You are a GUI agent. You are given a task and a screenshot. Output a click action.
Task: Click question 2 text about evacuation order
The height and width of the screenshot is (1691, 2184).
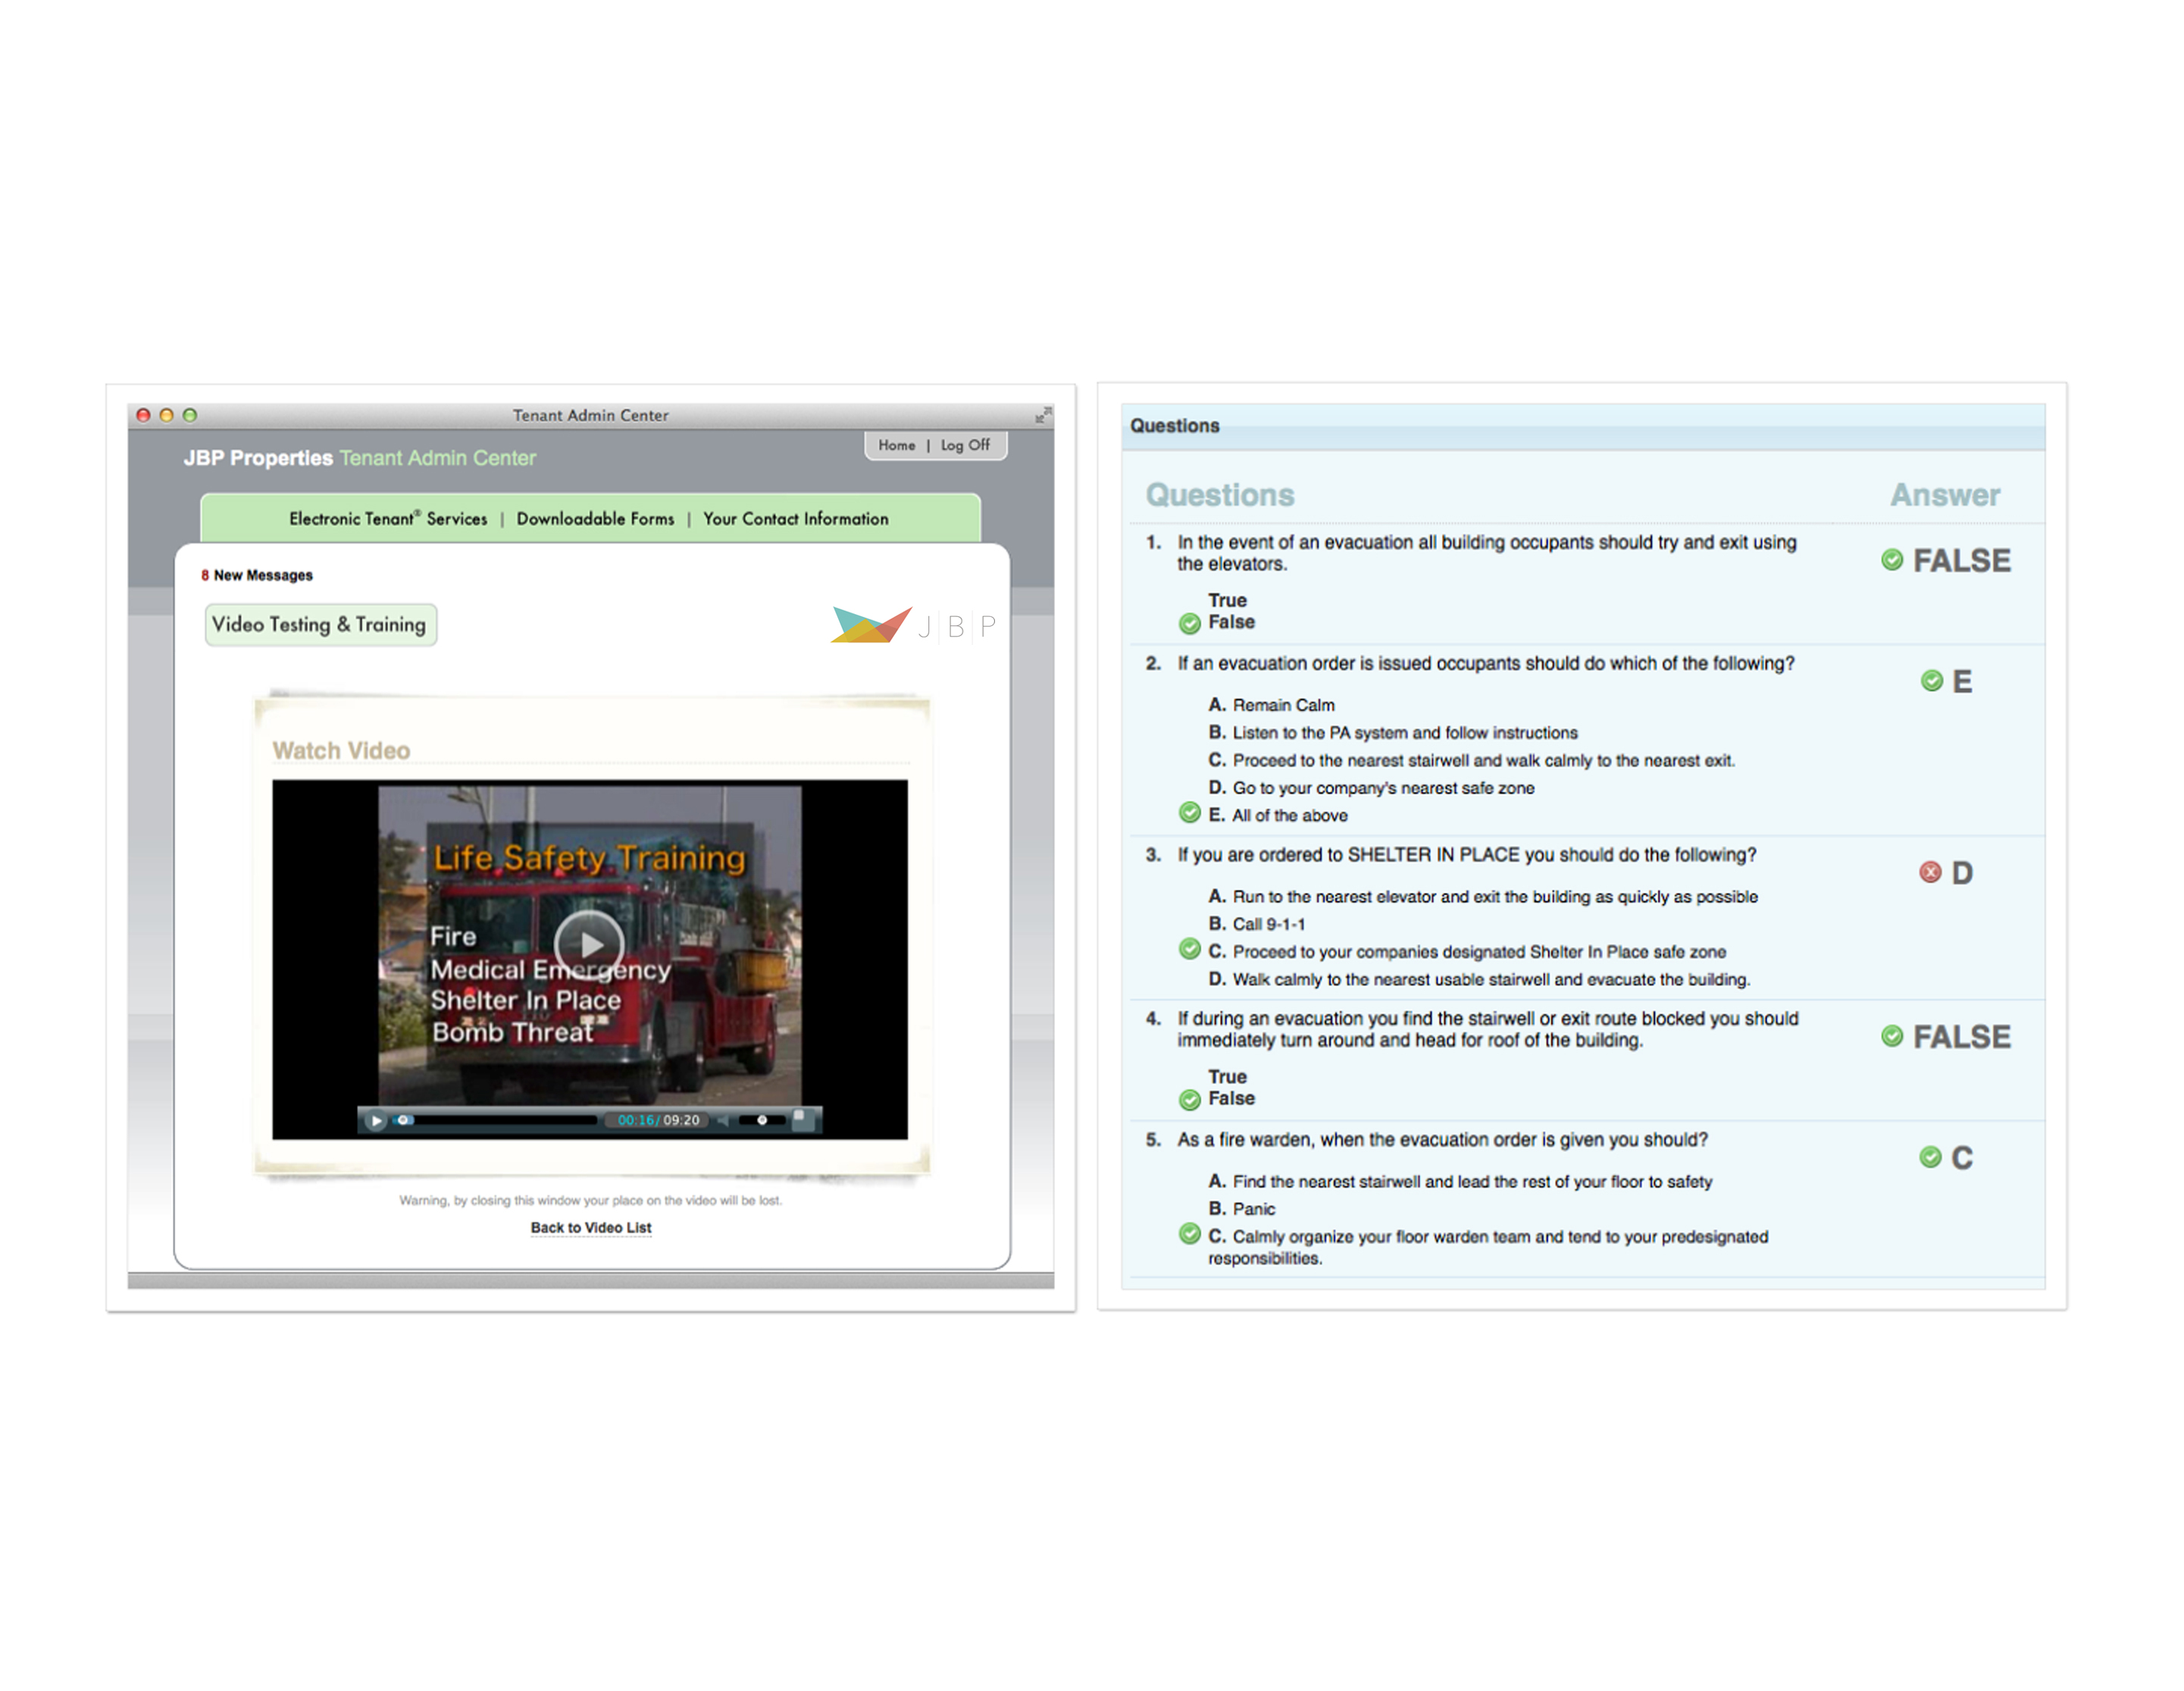[x=1485, y=664]
